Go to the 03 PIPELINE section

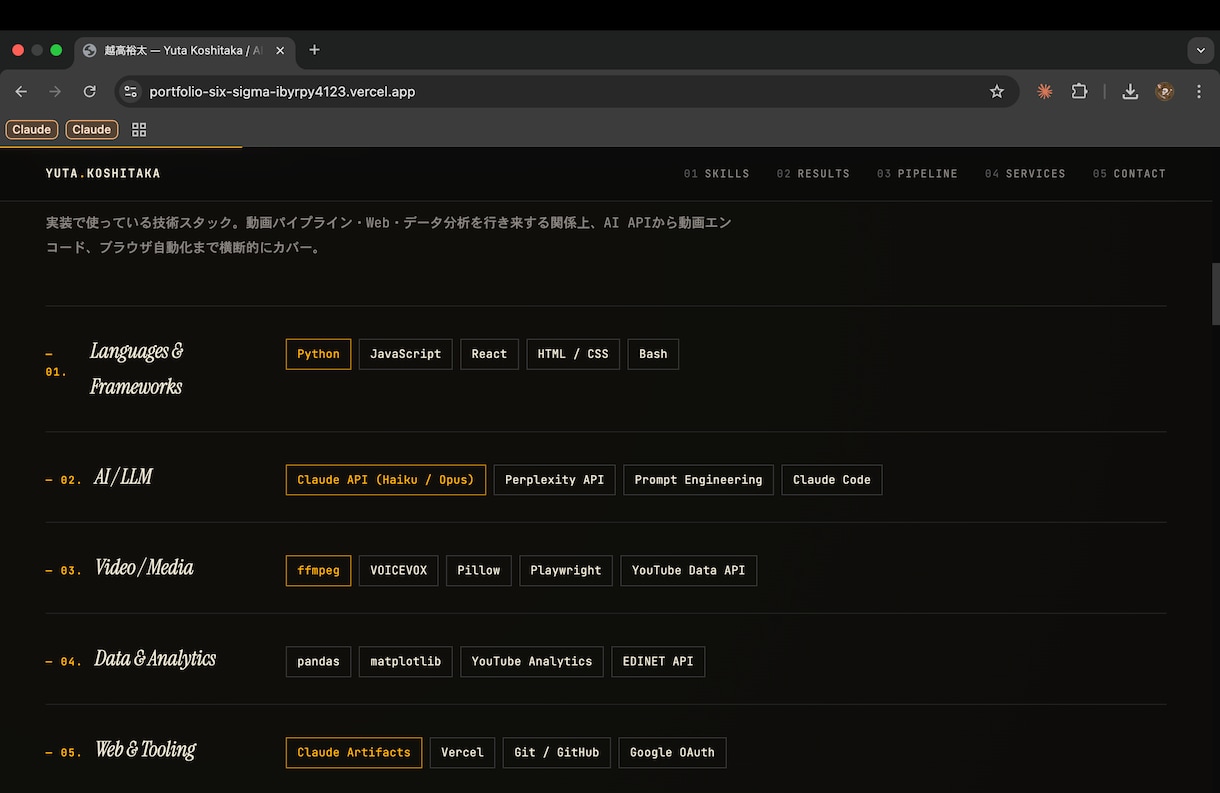tap(917, 173)
